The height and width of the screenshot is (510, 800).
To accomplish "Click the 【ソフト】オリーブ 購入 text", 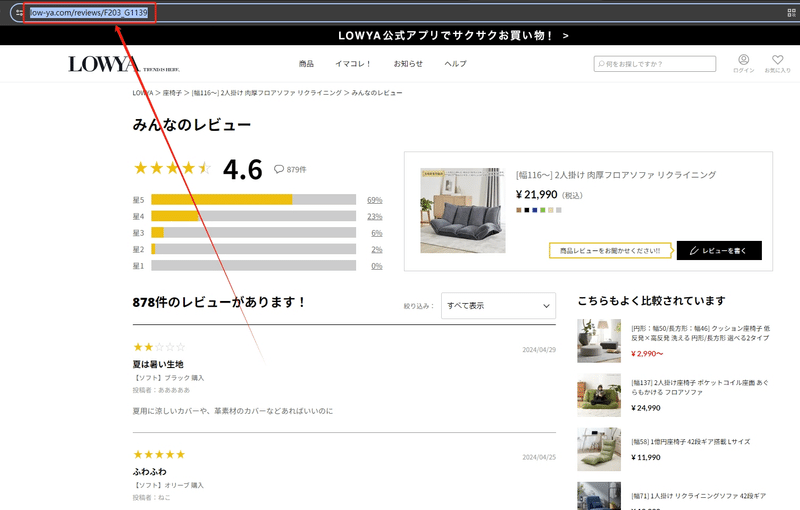I will tap(168, 485).
